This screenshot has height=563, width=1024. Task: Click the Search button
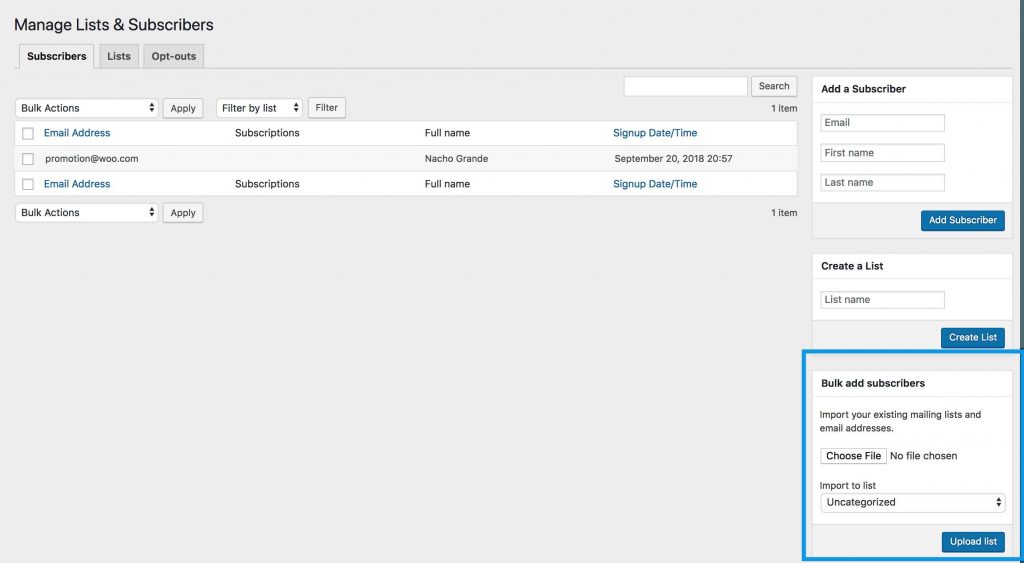774,86
